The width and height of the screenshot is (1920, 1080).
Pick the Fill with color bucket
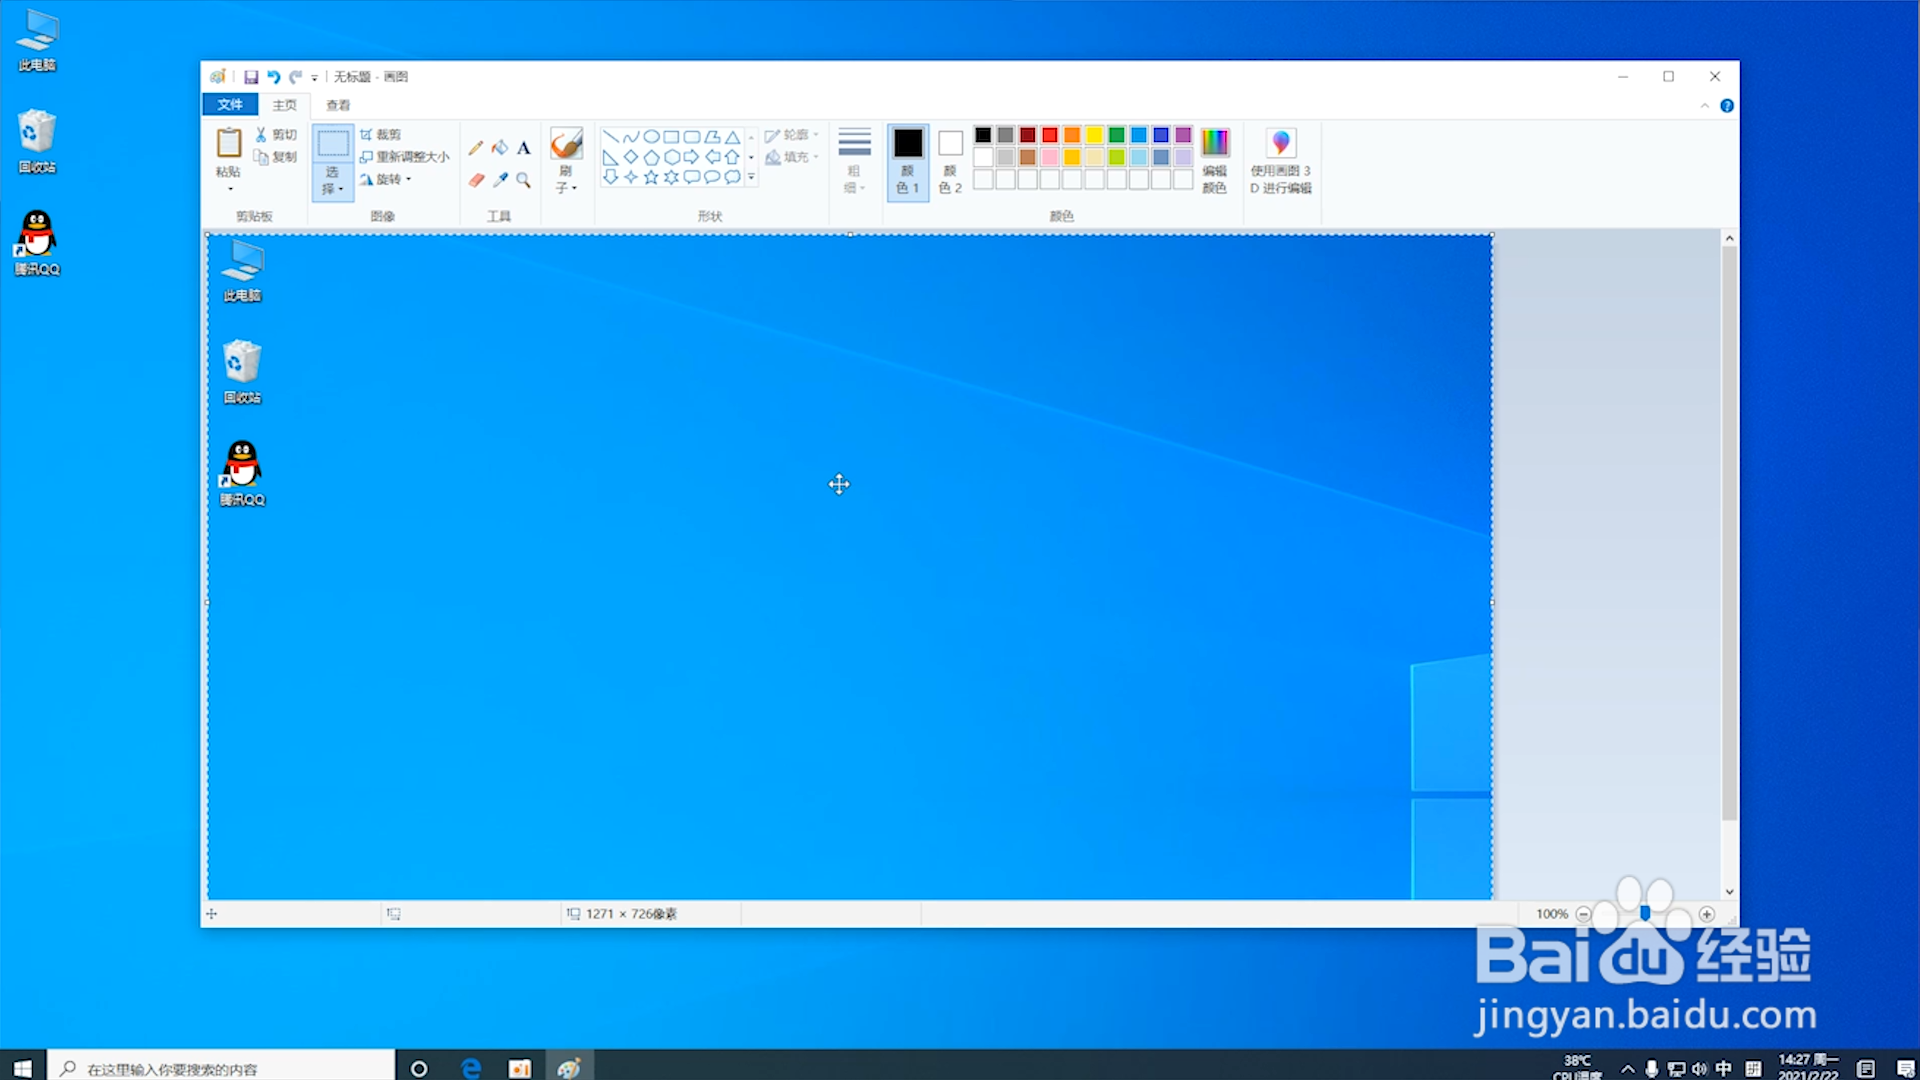500,148
